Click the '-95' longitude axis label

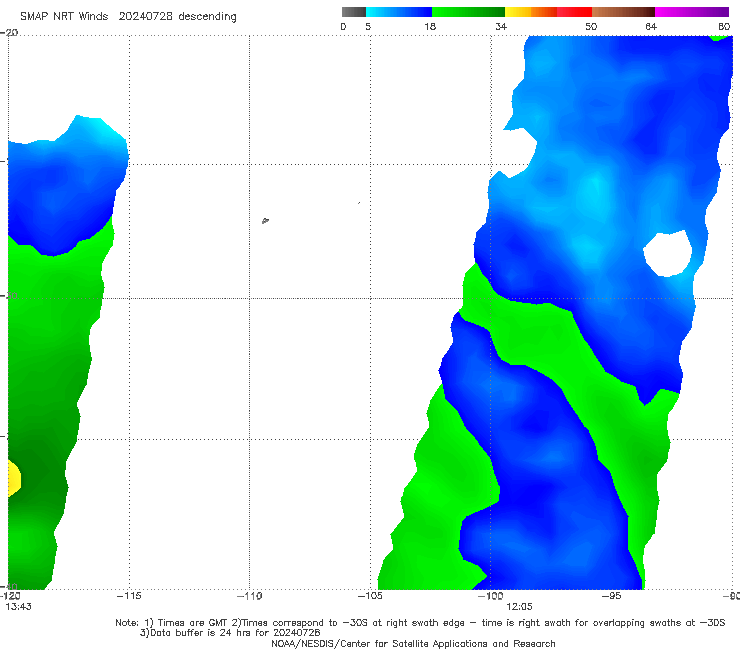click(611, 596)
